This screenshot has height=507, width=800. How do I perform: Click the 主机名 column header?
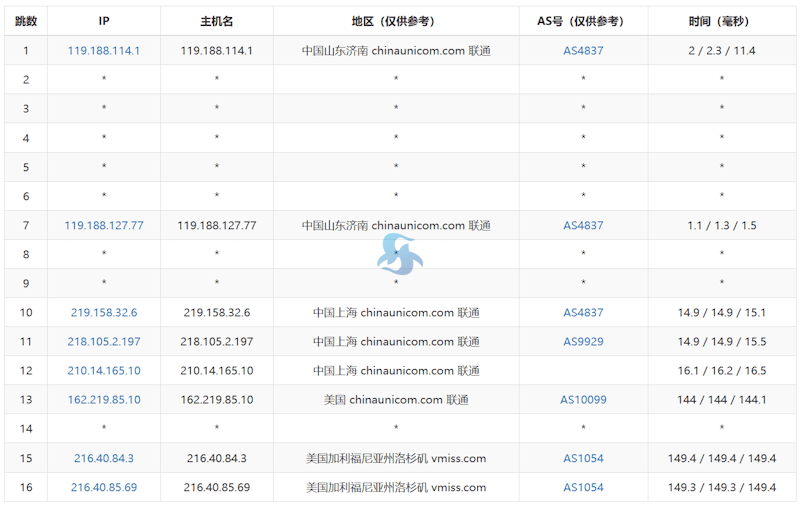pyautogui.click(x=217, y=21)
